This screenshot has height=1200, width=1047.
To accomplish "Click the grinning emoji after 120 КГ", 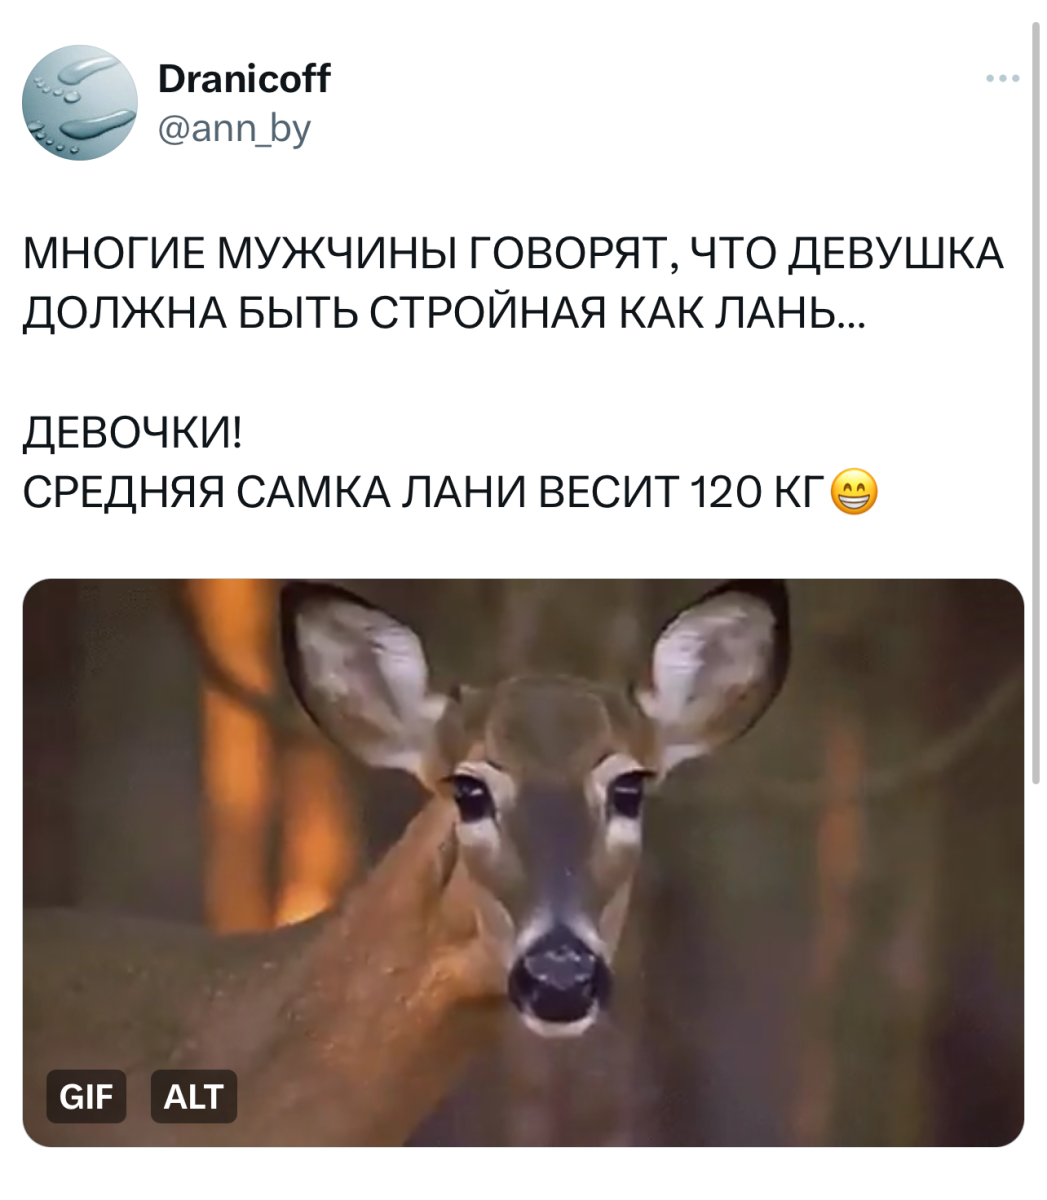I will pos(855,491).
